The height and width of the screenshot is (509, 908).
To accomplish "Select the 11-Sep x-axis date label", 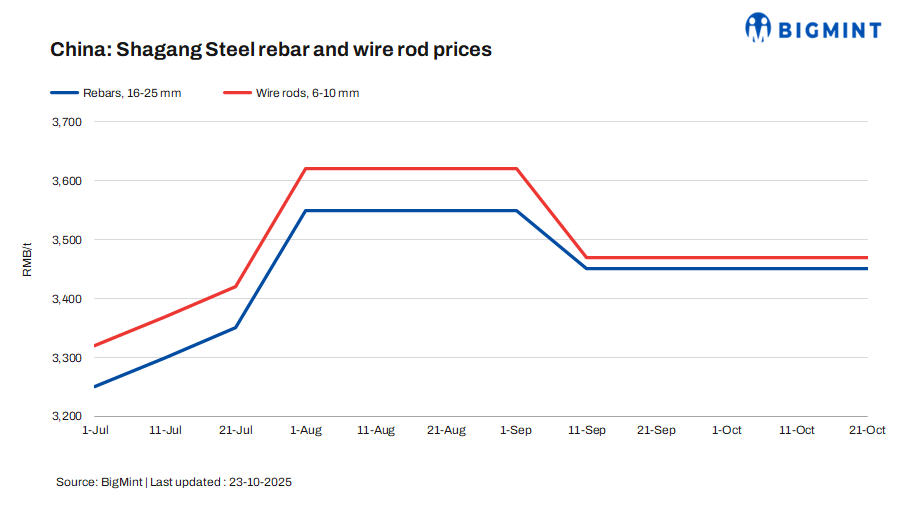I will coord(586,430).
